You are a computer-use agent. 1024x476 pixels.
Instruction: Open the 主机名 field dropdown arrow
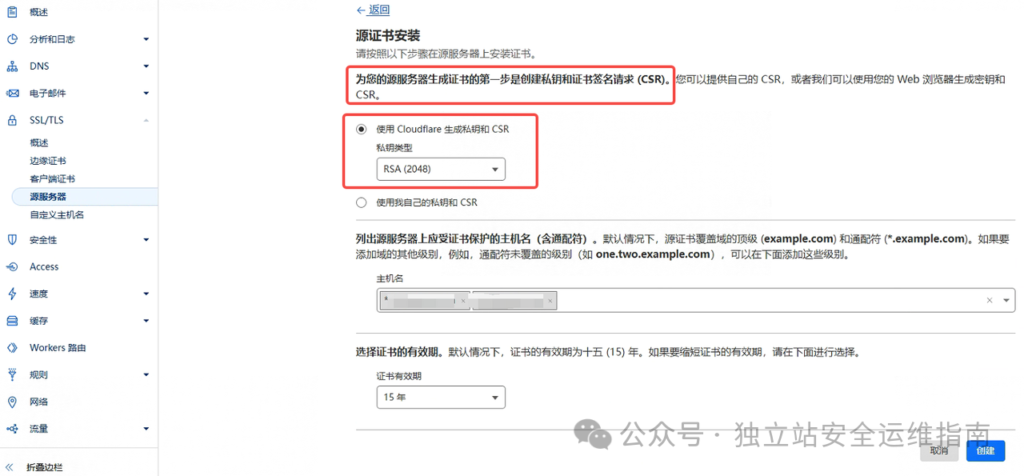pyautogui.click(x=1006, y=300)
